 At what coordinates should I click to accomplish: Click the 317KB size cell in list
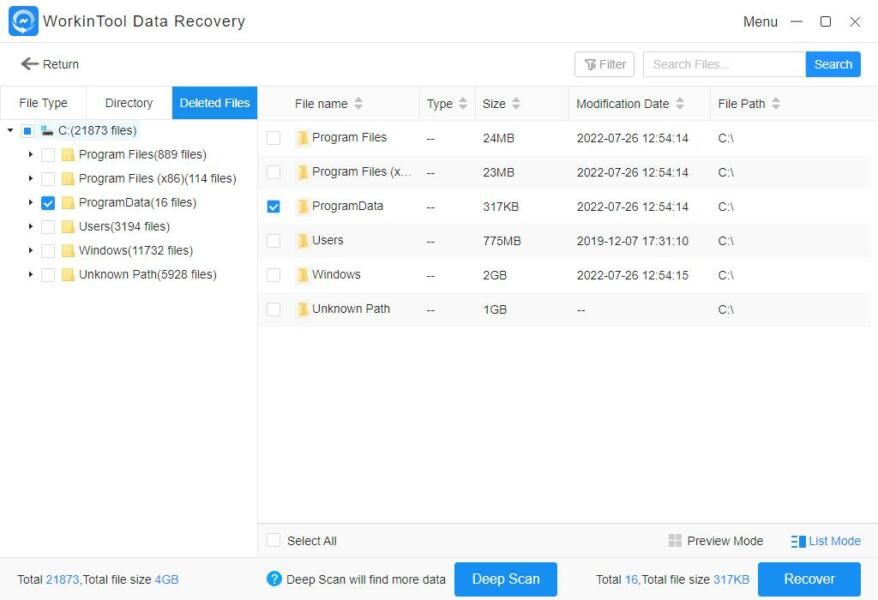501,207
